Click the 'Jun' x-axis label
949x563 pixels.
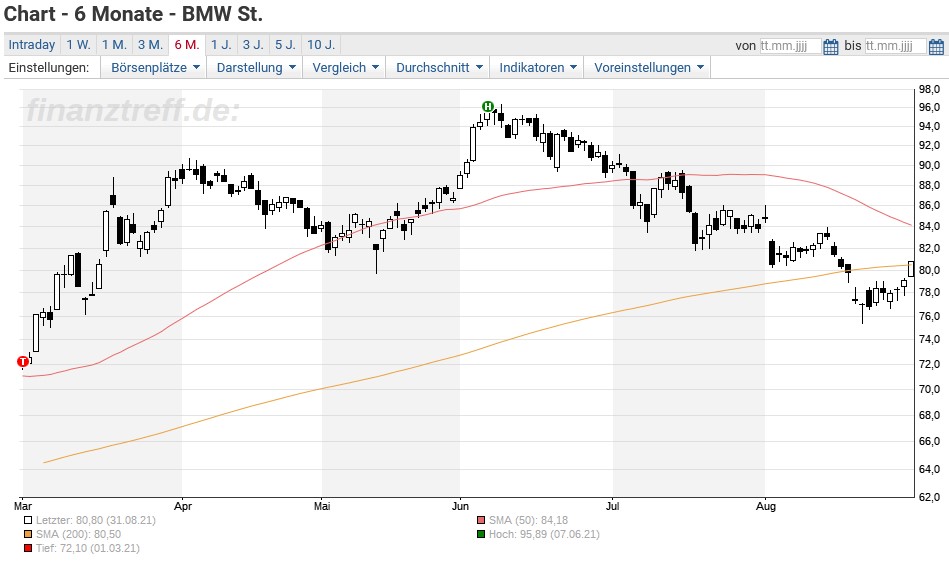460,505
